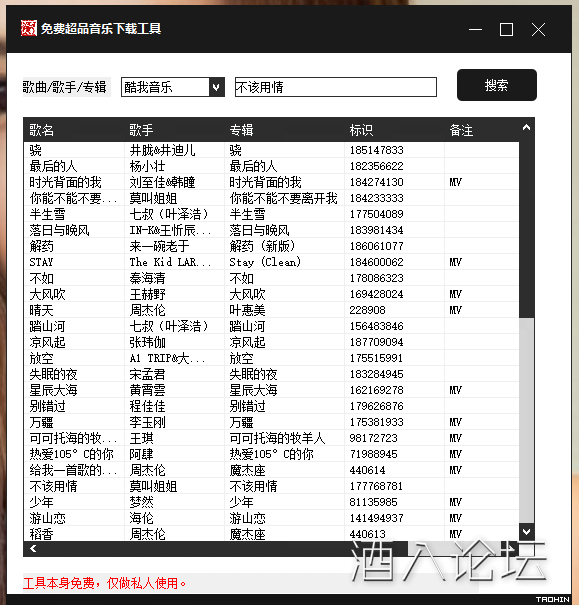Viewport: 579px width, 605px height.
Task: Select the song row 星辰大海
Action: [x=272, y=390]
